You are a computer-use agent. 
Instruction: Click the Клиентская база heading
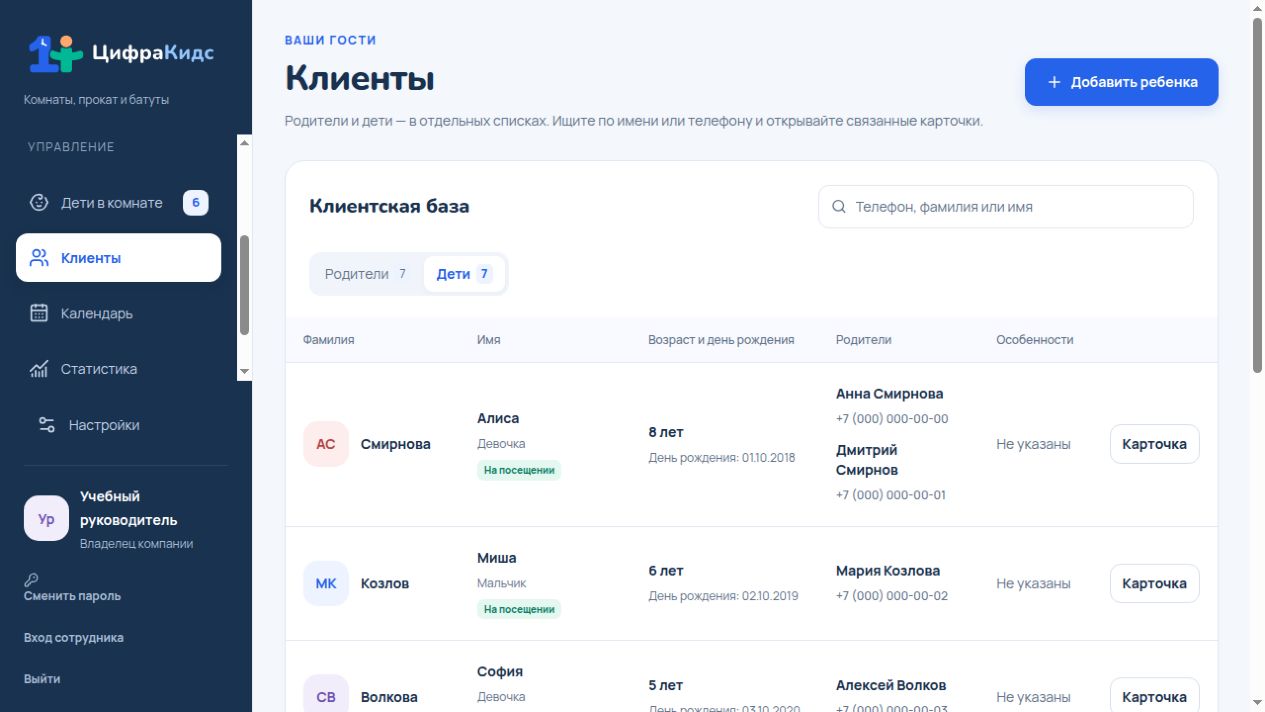(389, 207)
